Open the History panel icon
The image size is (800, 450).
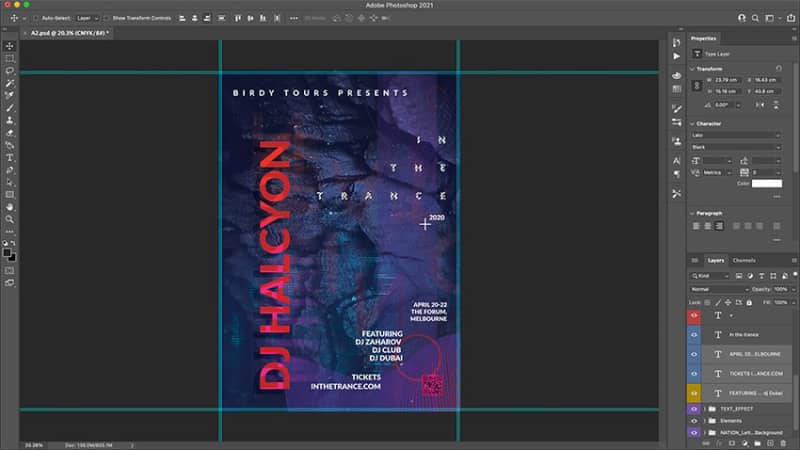677,42
